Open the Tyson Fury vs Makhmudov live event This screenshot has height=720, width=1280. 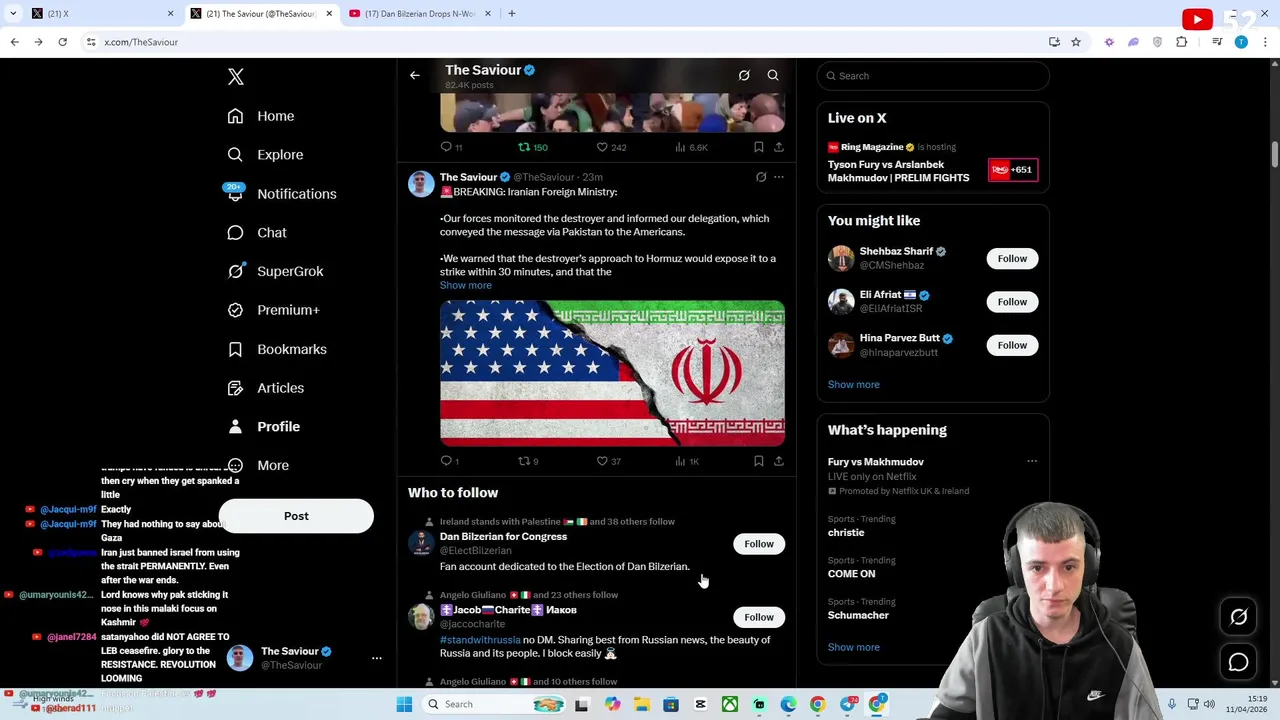click(x=933, y=164)
